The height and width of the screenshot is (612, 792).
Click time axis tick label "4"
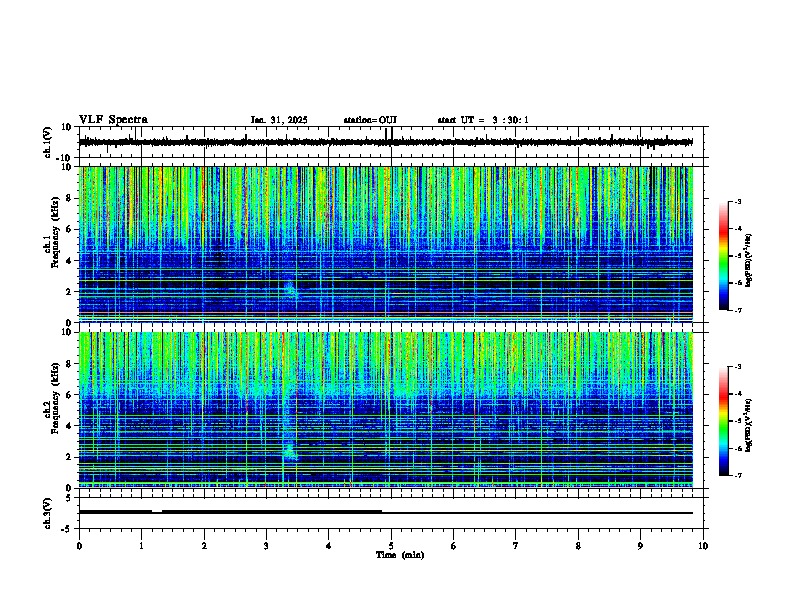(x=329, y=546)
